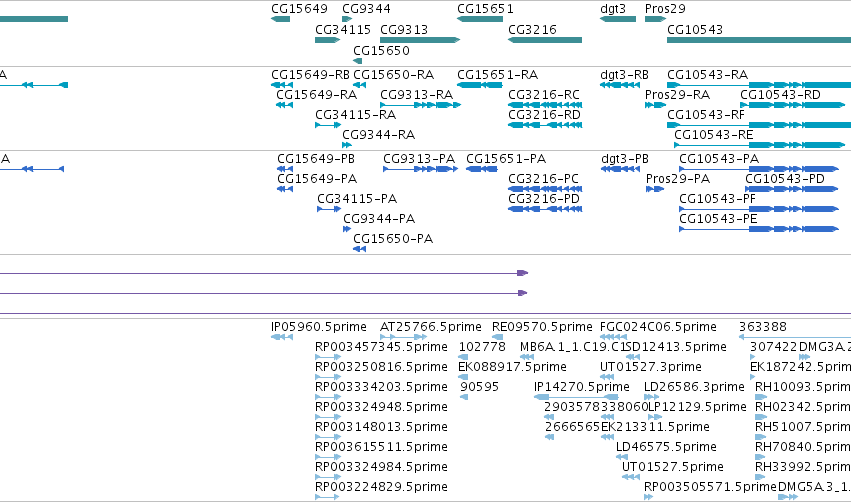This screenshot has width=851, height=502.
Task: Select protein CG15650-PA
Action: [359, 249]
